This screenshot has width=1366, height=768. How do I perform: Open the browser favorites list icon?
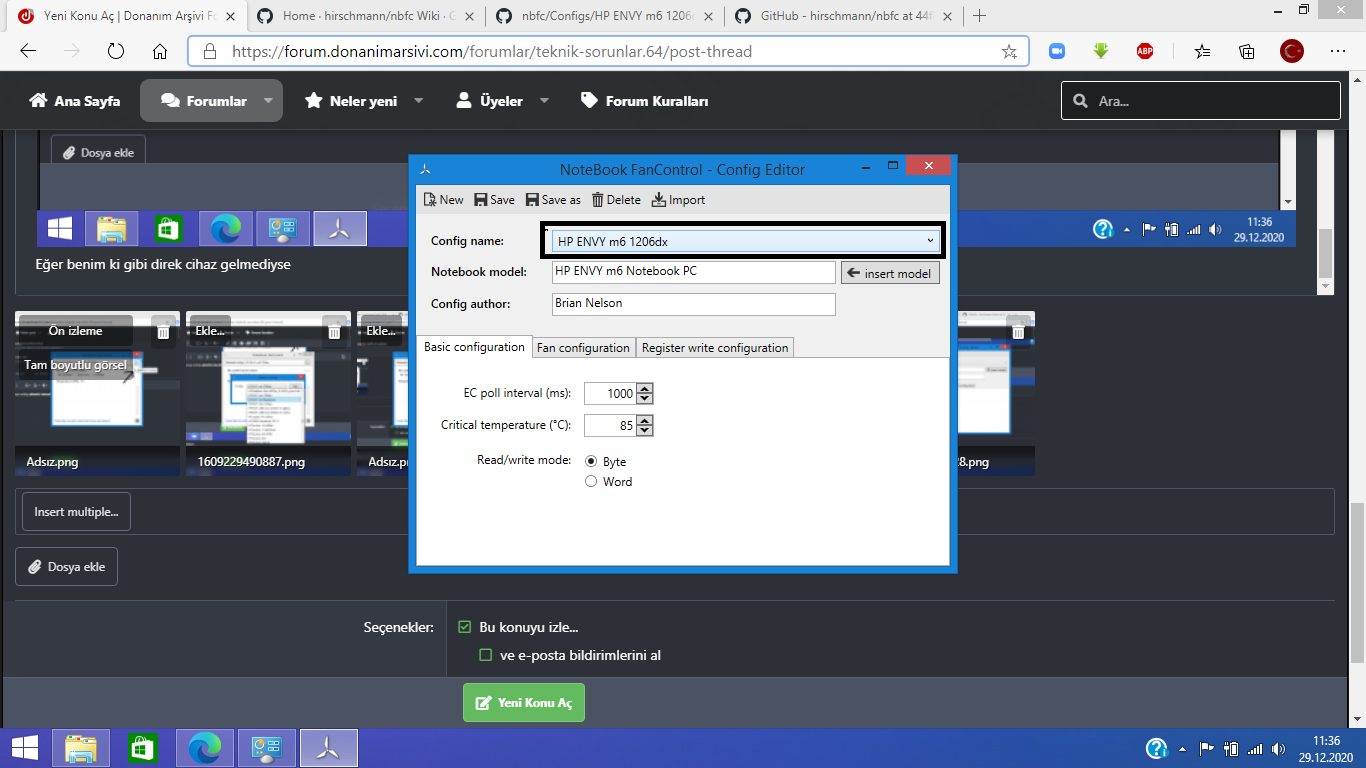click(1202, 51)
